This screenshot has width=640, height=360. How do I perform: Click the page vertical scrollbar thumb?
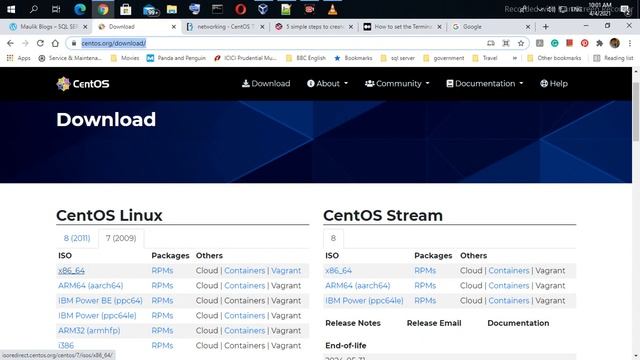tap(636, 111)
